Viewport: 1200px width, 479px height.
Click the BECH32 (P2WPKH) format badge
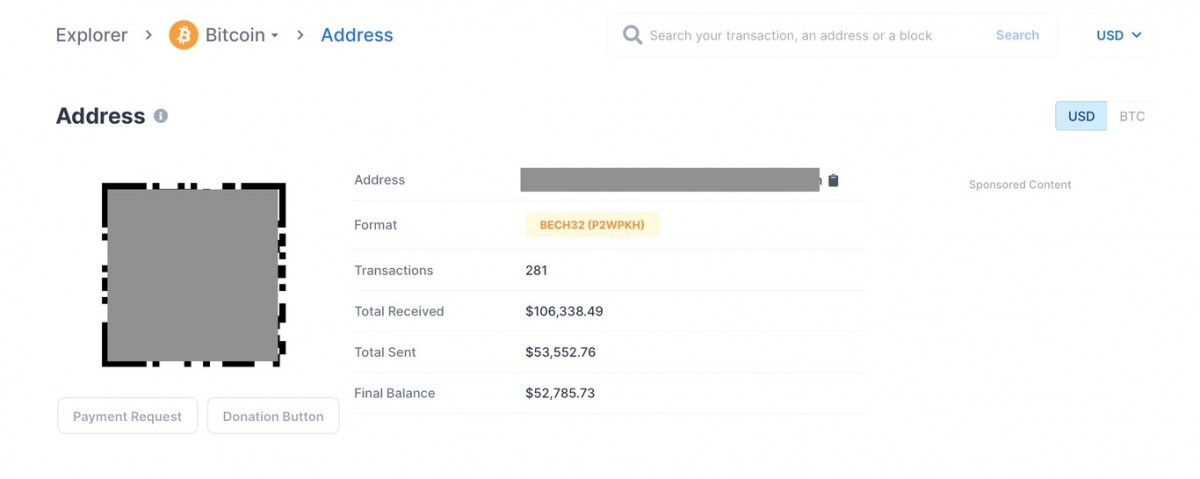592,225
